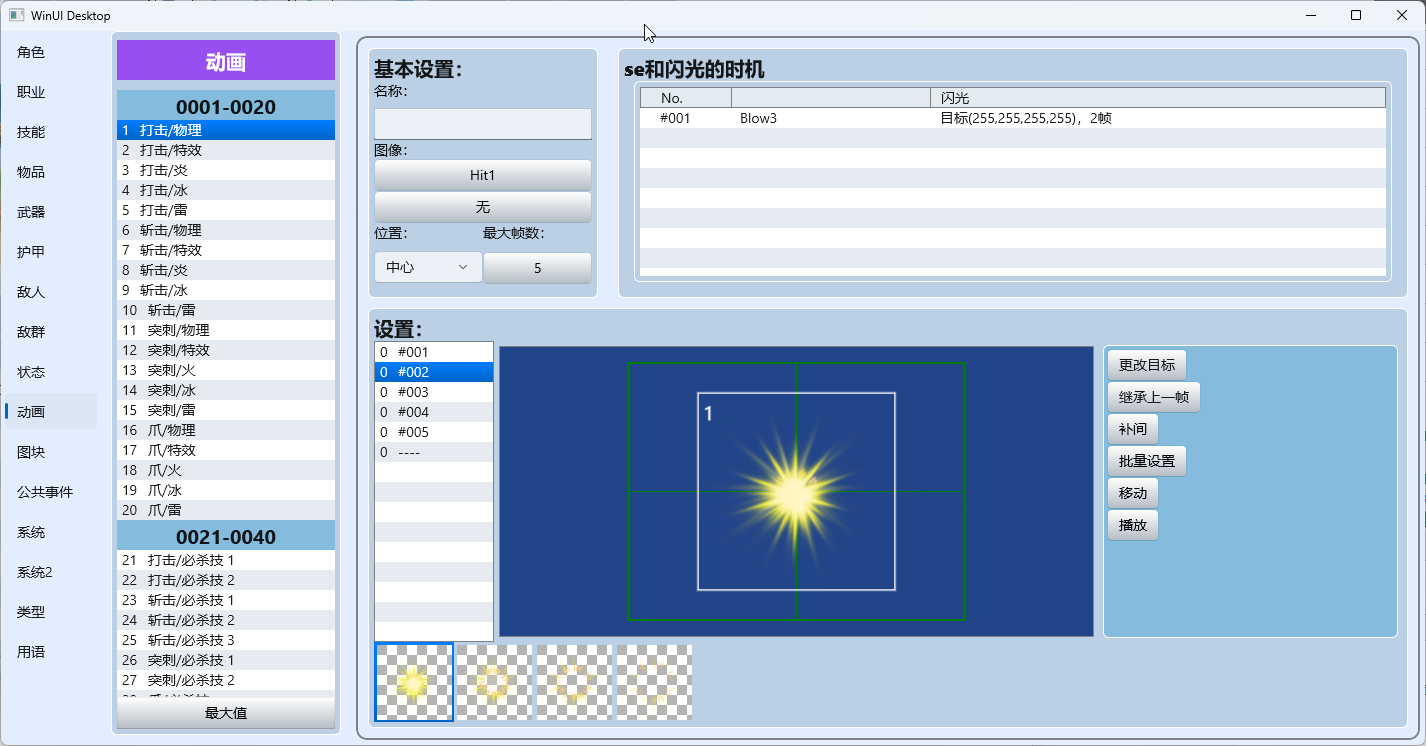Expand the 中心 position dropdown
Viewport: 1426px width, 746px height.
point(428,267)
